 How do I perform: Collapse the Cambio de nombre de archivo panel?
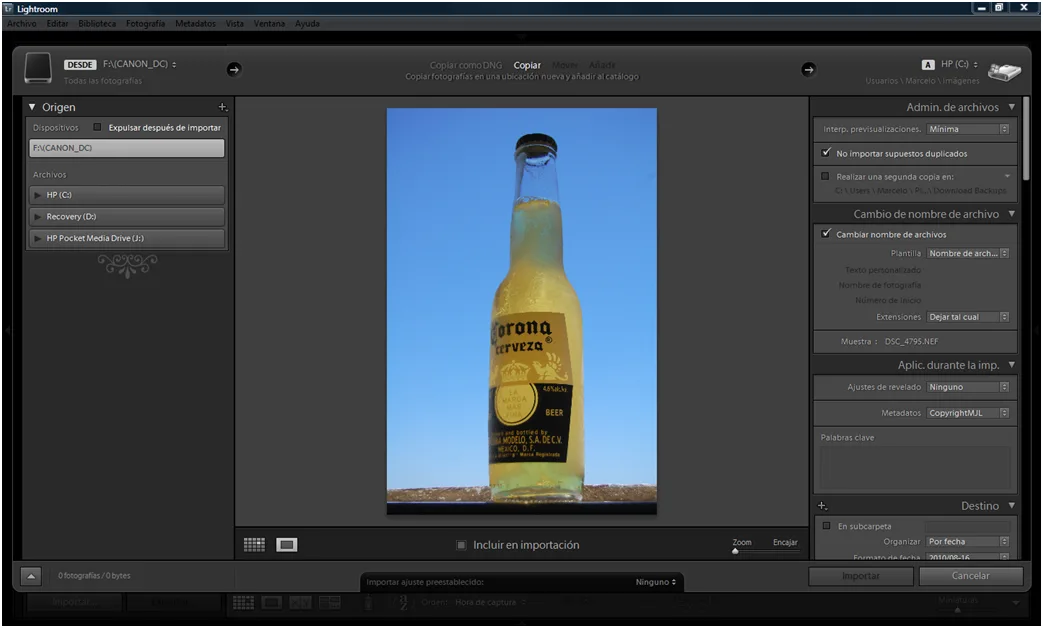click(x=1012, y=213)
